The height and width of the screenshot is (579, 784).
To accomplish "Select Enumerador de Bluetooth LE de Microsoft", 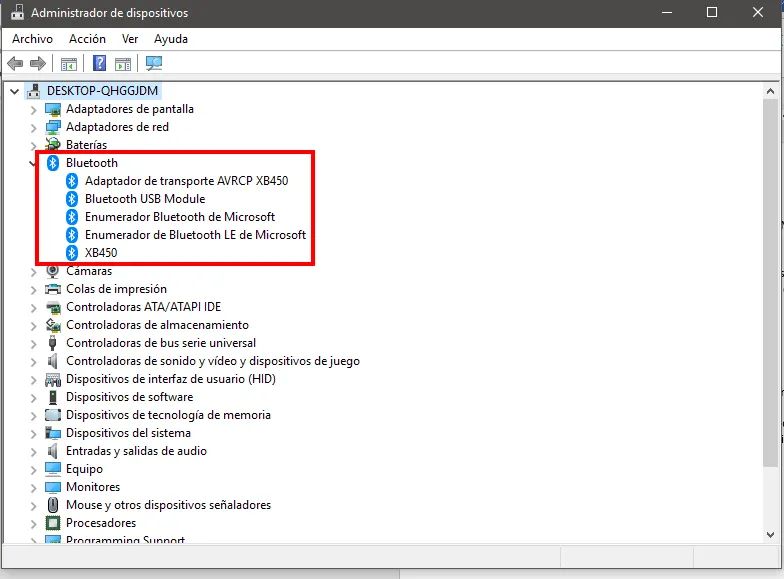I will [196, 235].
